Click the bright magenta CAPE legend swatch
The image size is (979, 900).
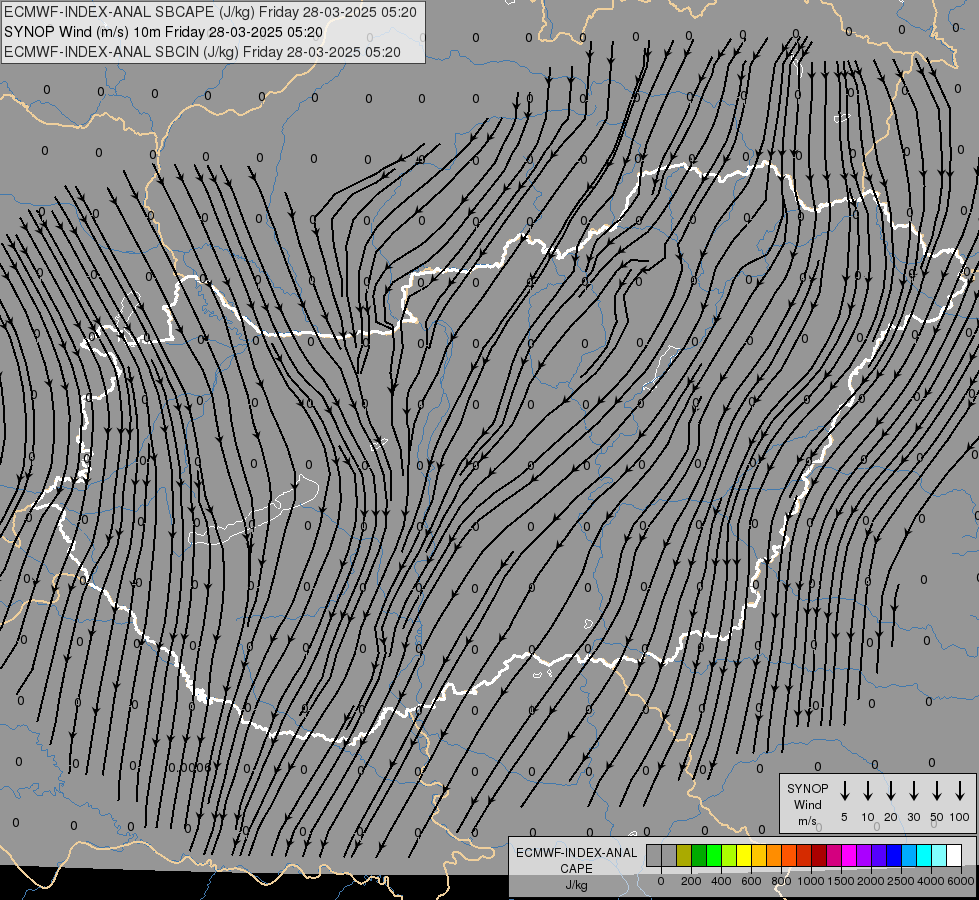pos(850,856)
